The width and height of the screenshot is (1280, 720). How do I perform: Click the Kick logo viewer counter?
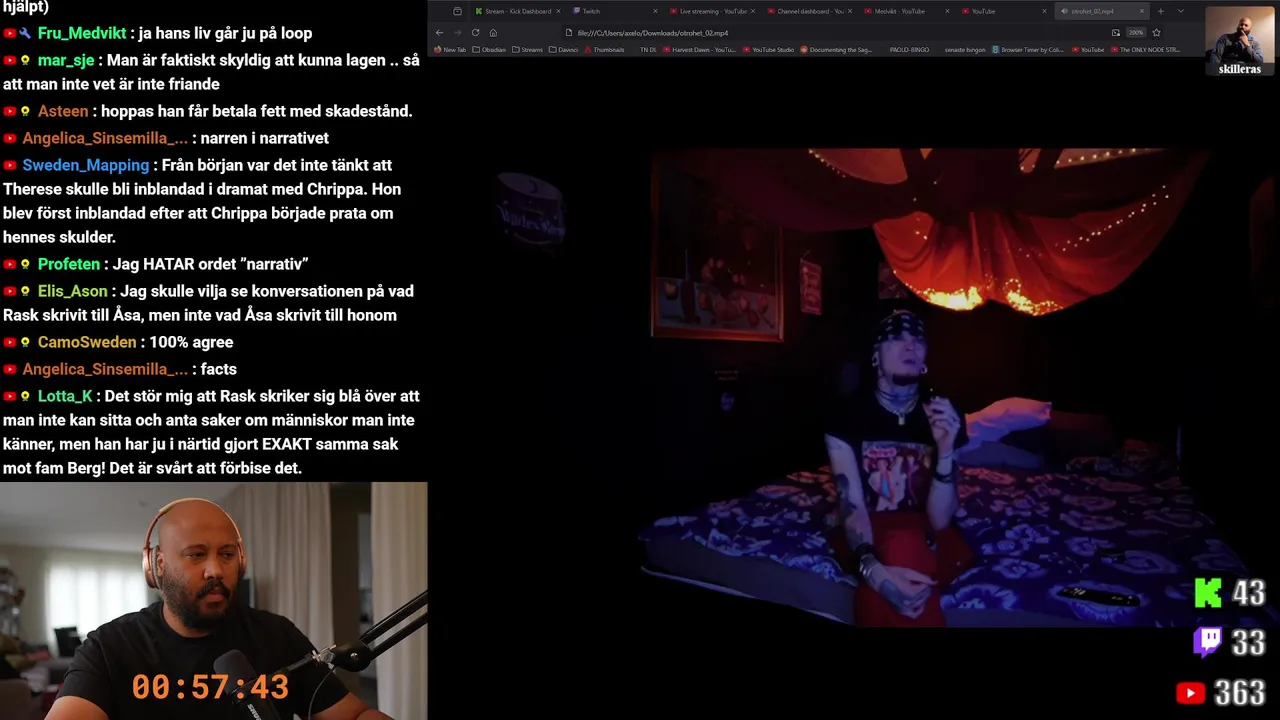(x=1230, y=593)
